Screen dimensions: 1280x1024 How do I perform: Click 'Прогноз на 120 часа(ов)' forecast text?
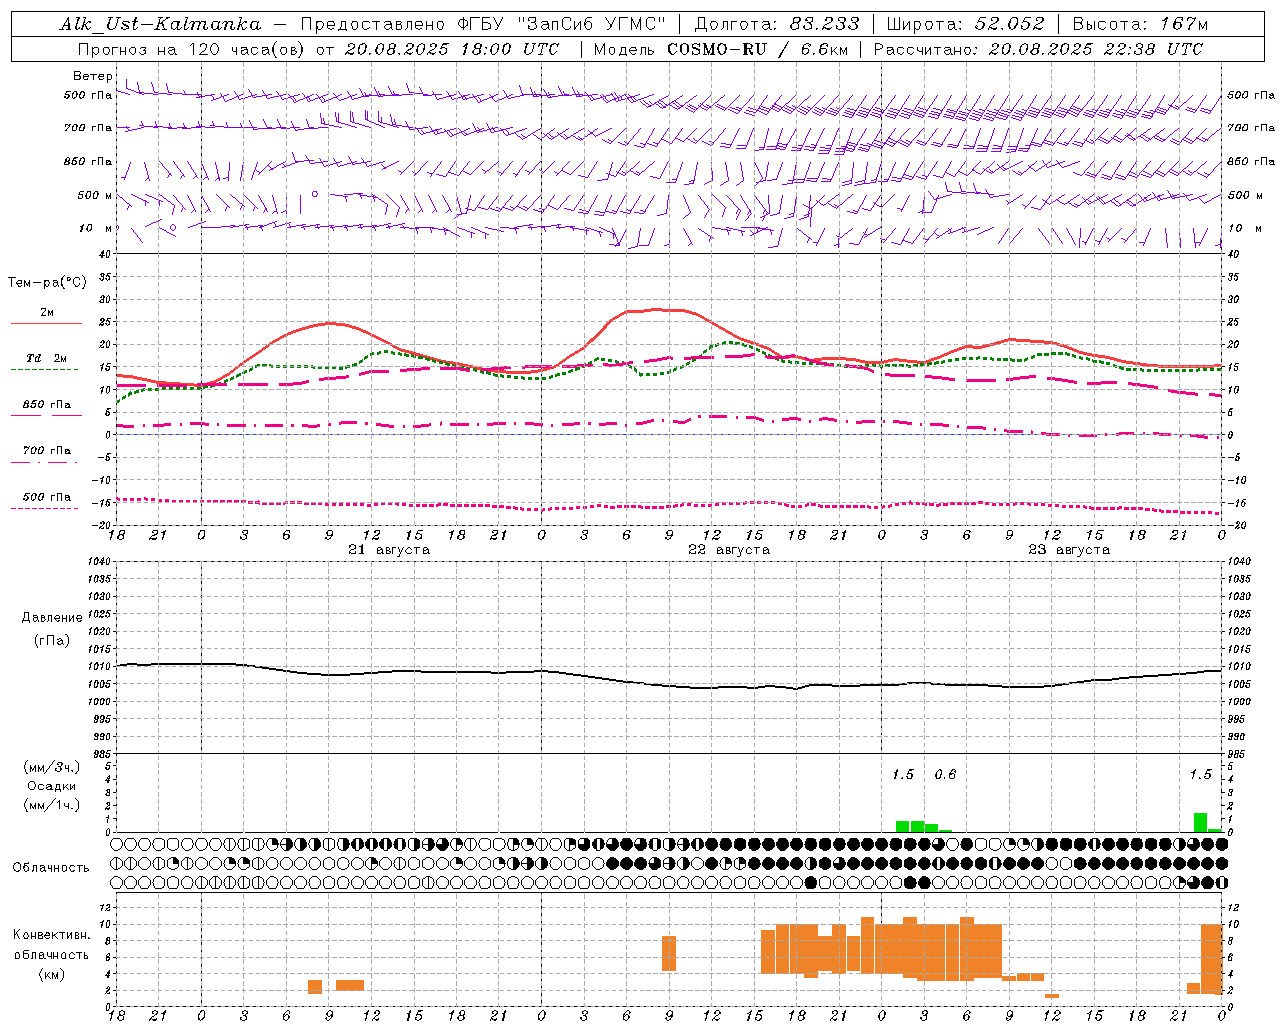click(192, 49)
